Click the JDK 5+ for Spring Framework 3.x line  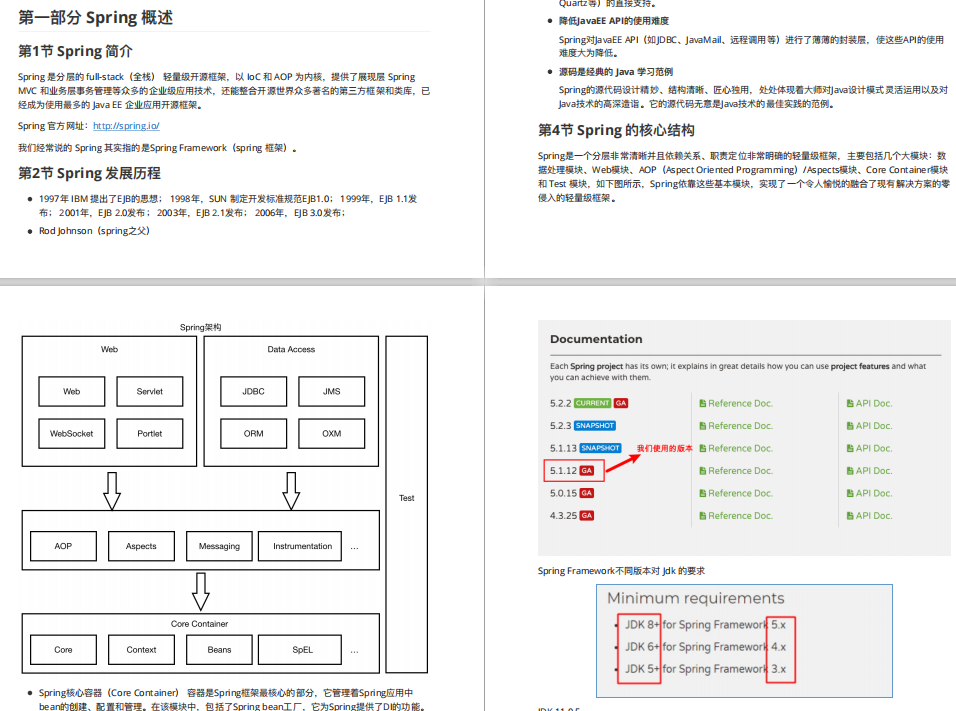coord(705,669)
